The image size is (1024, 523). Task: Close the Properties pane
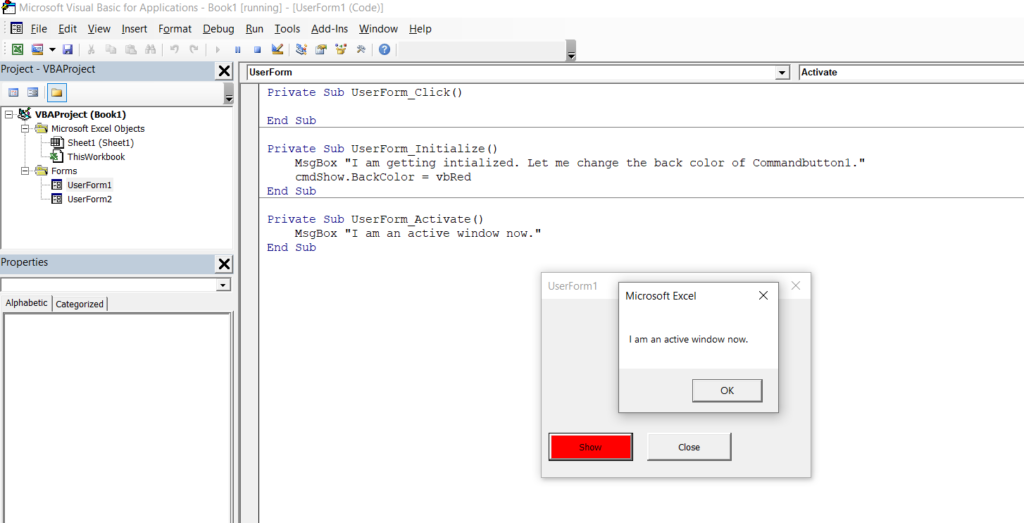[224, 264]
